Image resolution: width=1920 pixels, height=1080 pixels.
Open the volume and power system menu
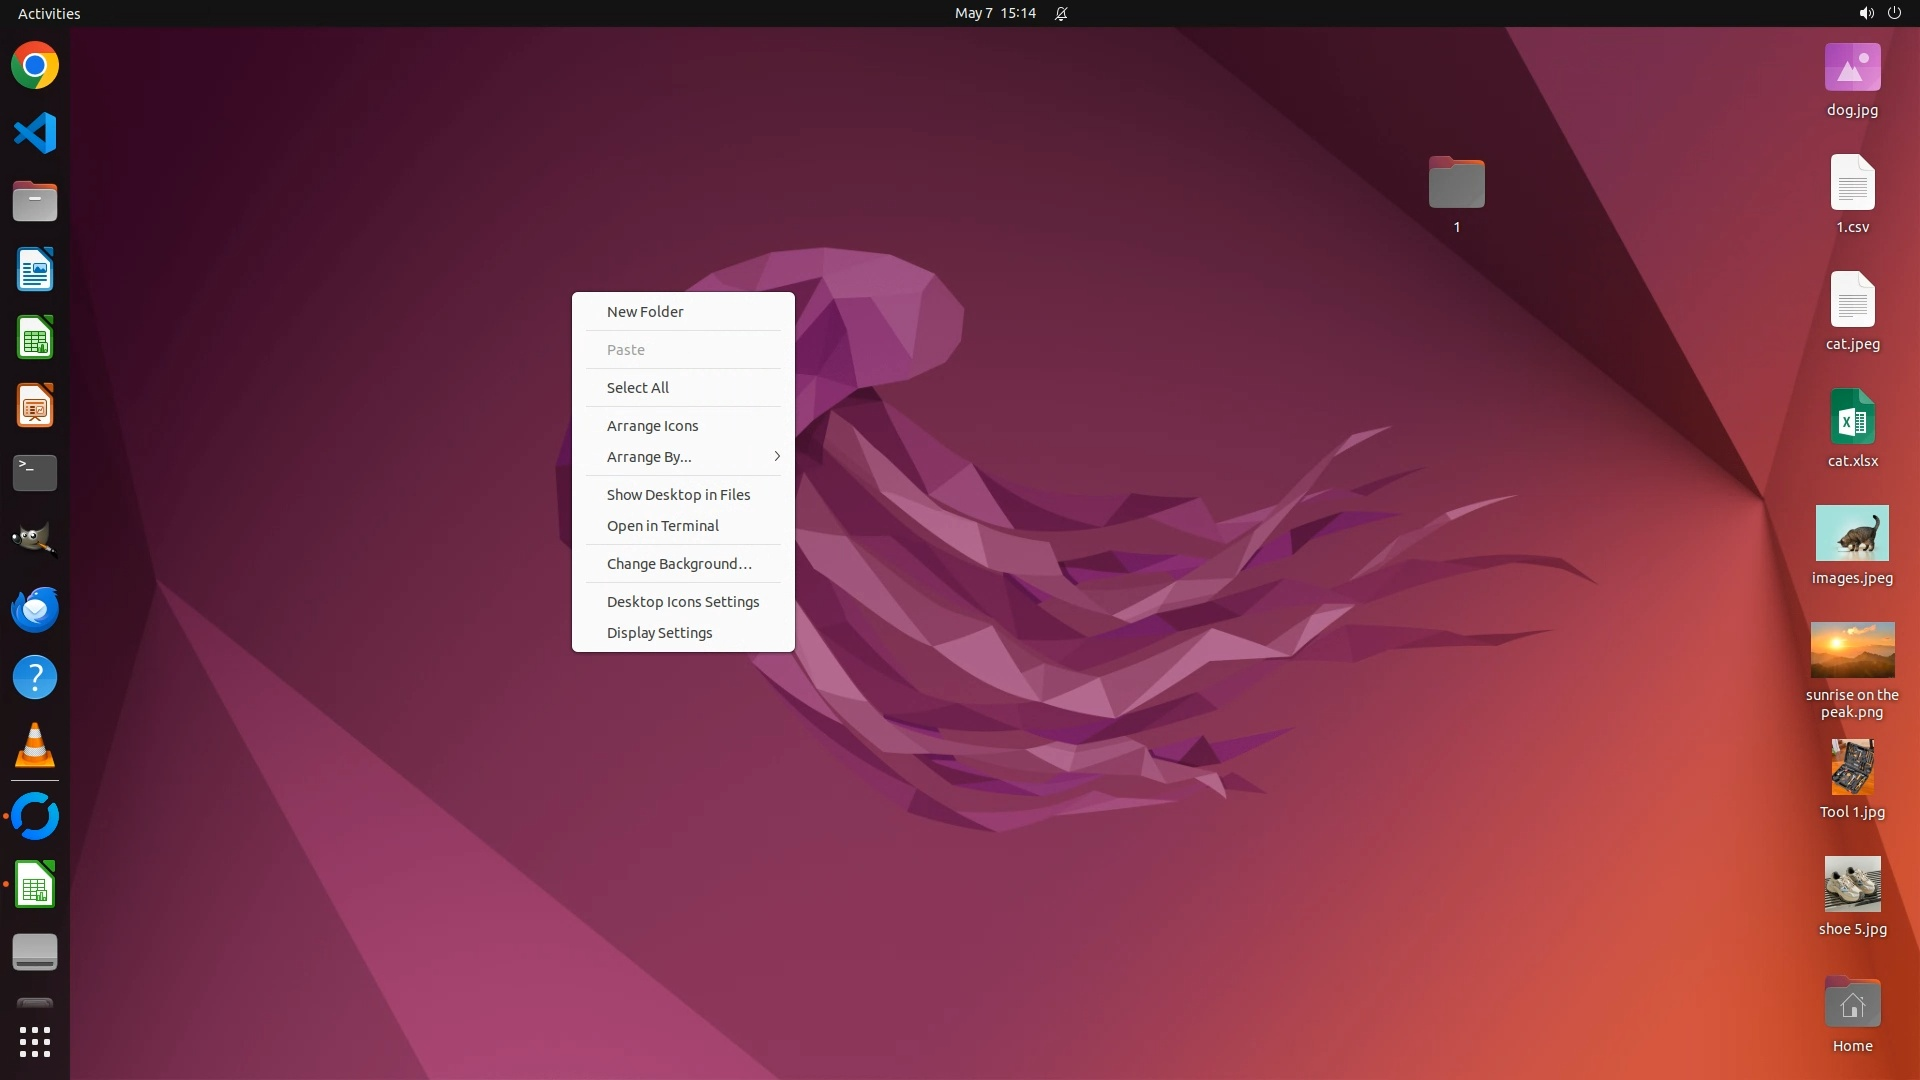coord(1879,14)
